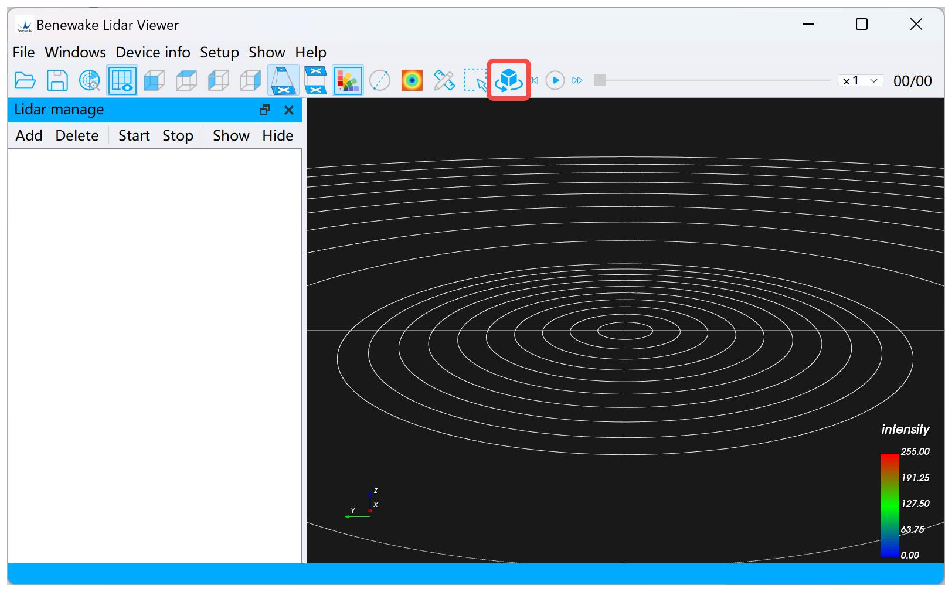
Task: Select the front-face cube view icon
Action: click(x=154, y=80)
